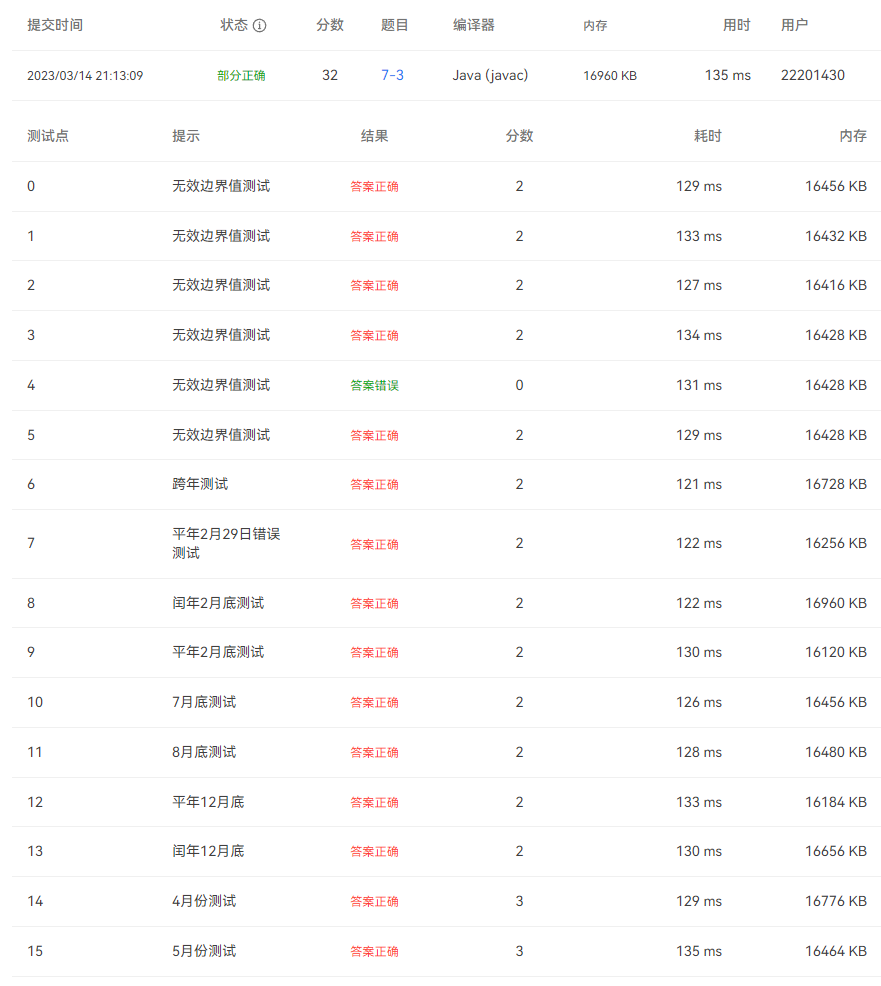Click the 闰年2月底测试 hint
Screen dimensions: 881x986
[x=218, y=603]
